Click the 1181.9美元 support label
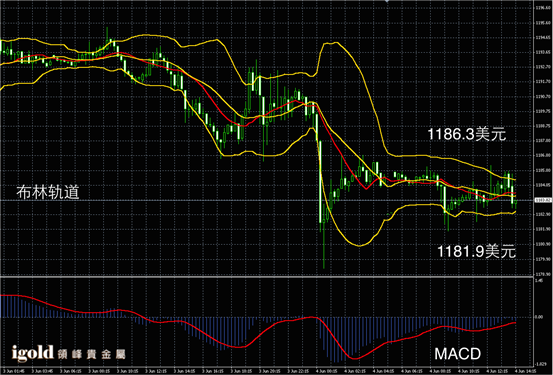 [476, 252]
